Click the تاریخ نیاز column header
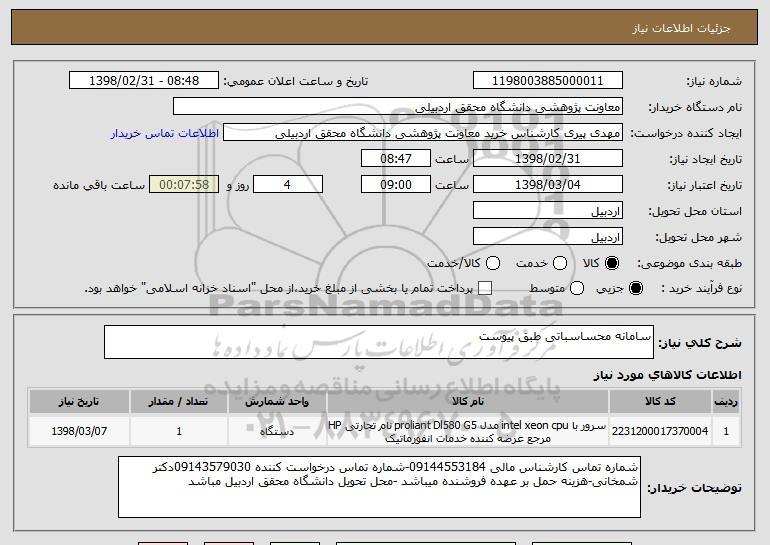Image resolution: width=770 pixels, height=545 pixels. click(x=79, y=402)
